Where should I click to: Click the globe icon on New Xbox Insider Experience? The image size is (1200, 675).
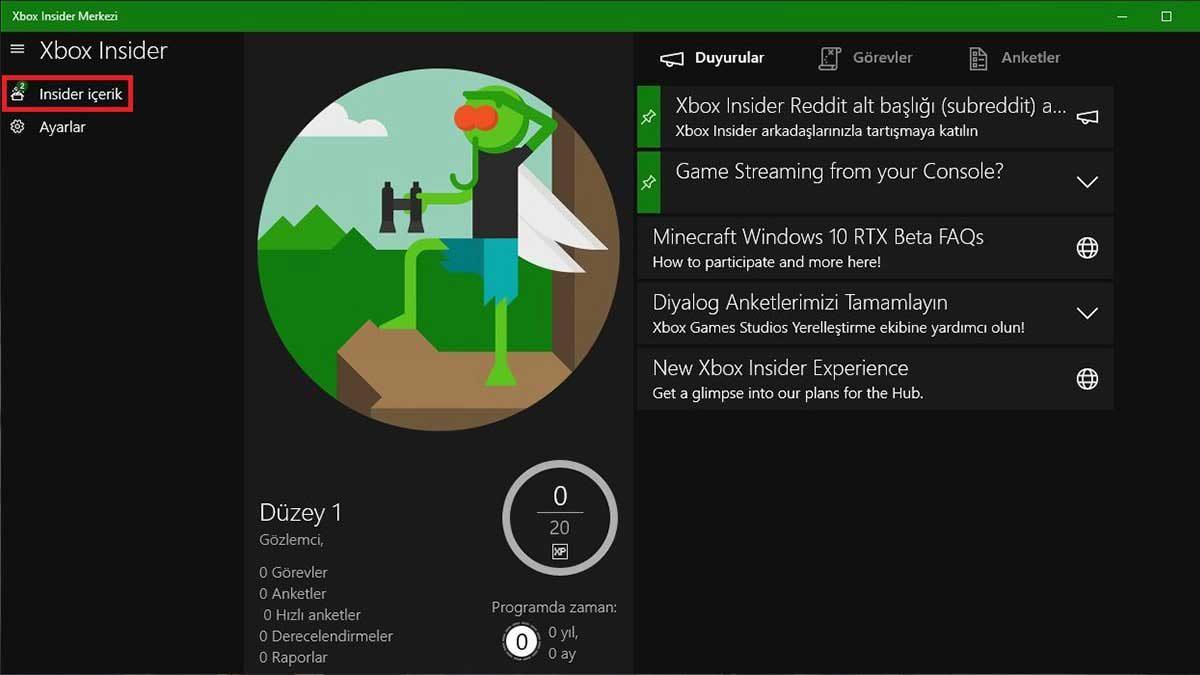pyautogui.click(x=1086, y=378)
